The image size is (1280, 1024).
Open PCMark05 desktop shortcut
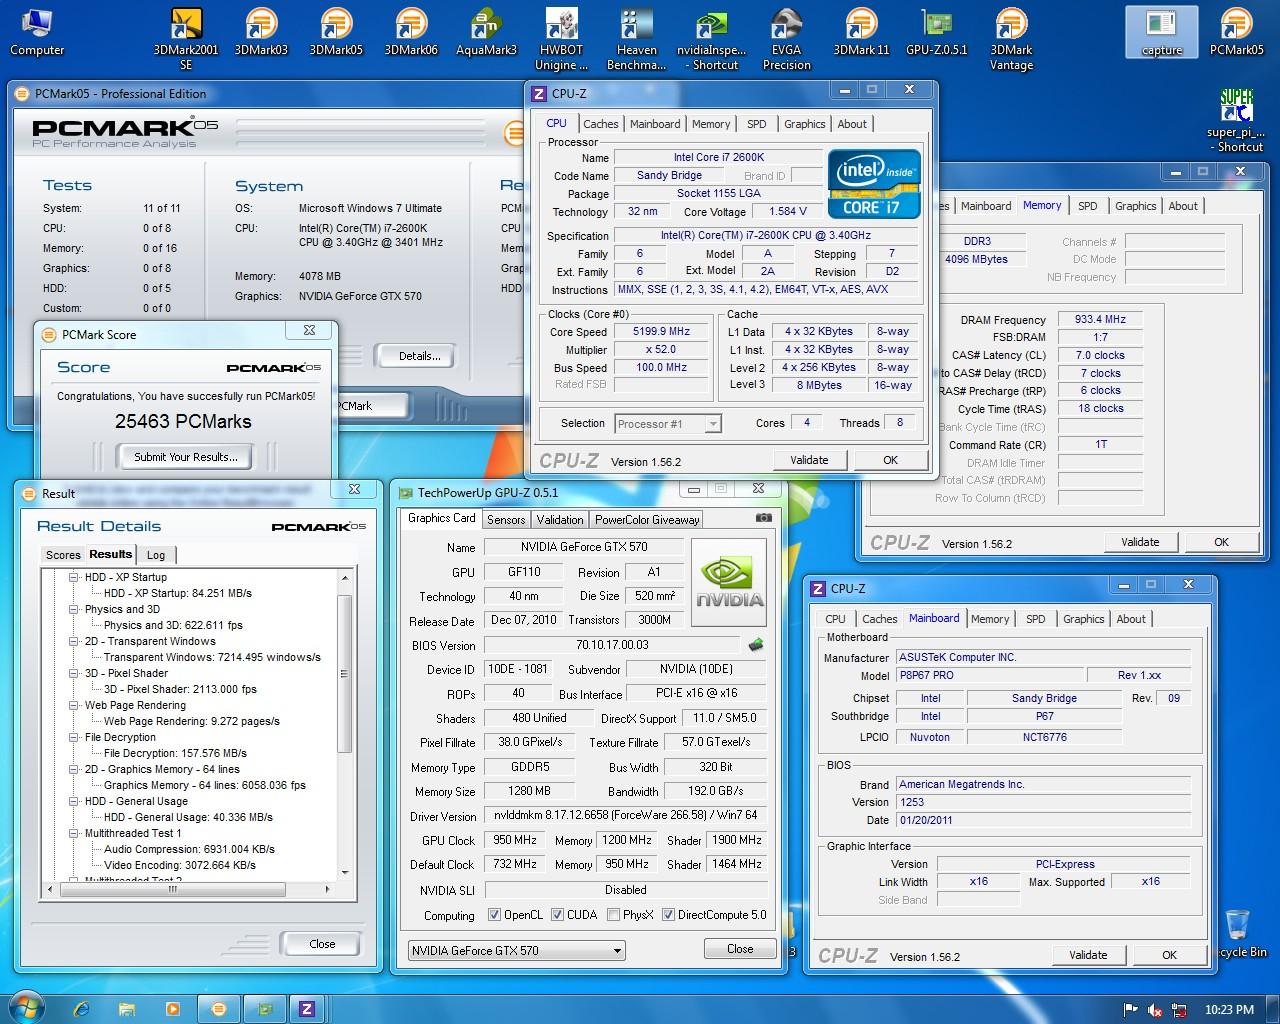pos(1237,32)
